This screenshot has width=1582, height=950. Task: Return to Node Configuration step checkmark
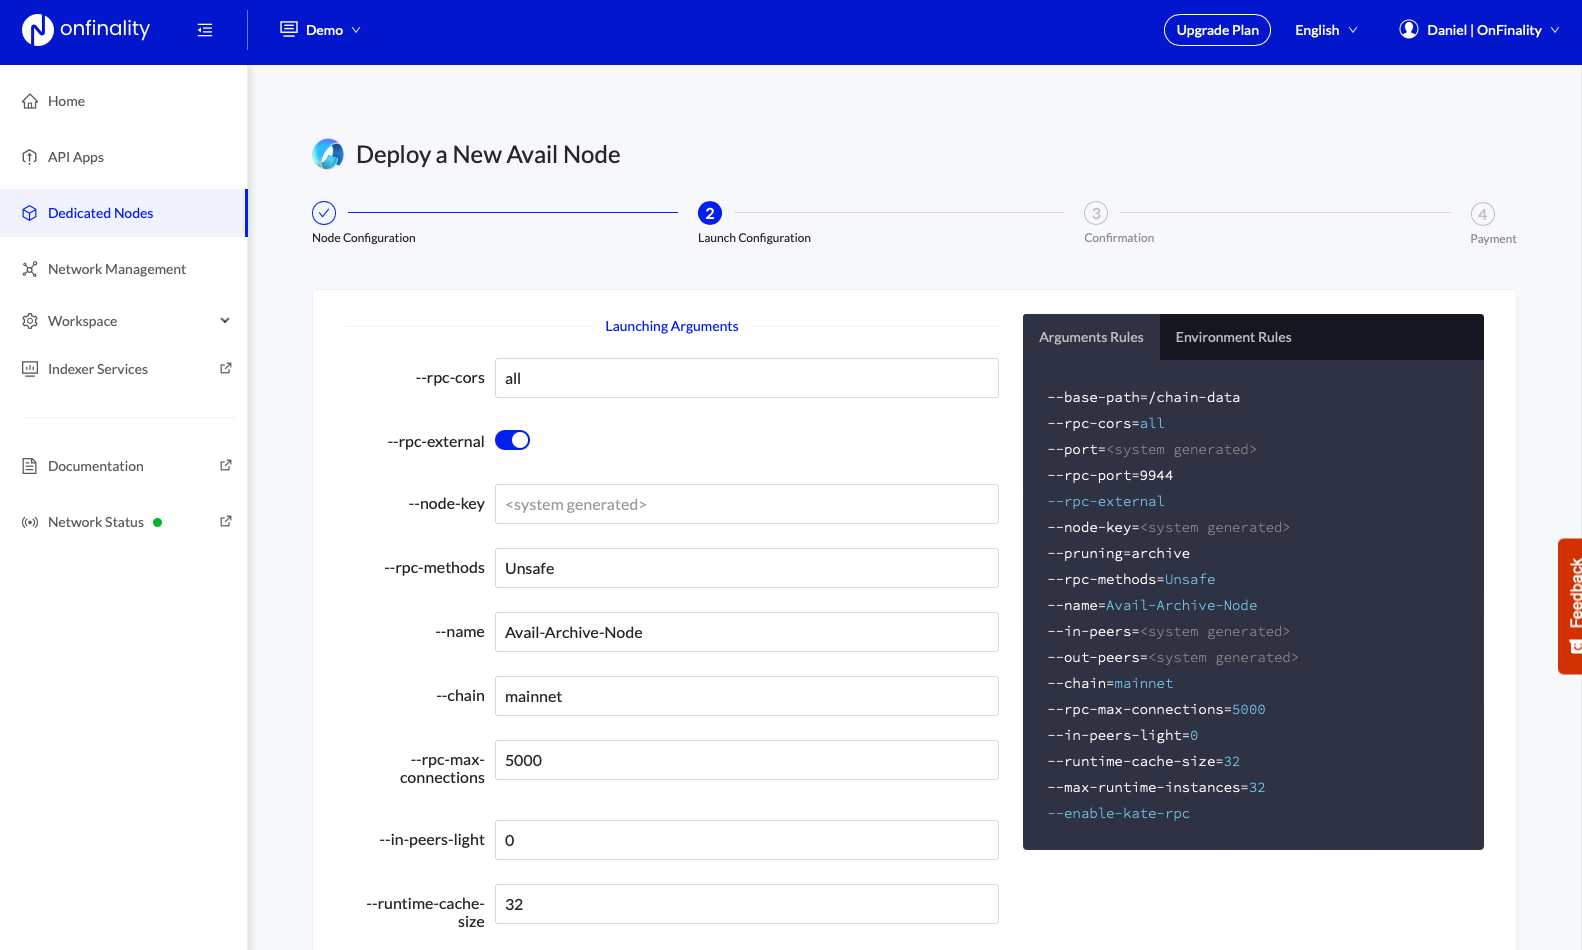(324, 213)
